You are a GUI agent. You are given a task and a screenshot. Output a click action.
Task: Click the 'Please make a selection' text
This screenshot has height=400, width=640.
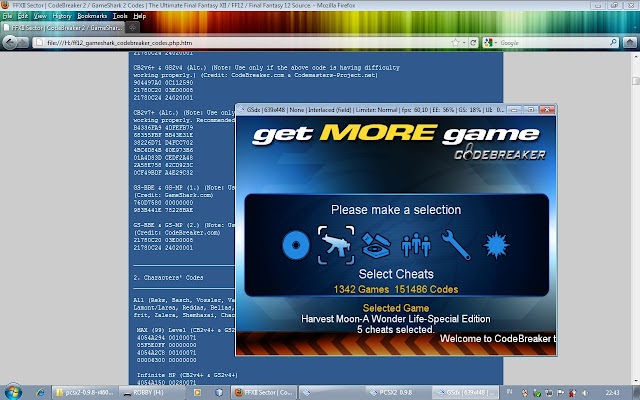(396, 210)
